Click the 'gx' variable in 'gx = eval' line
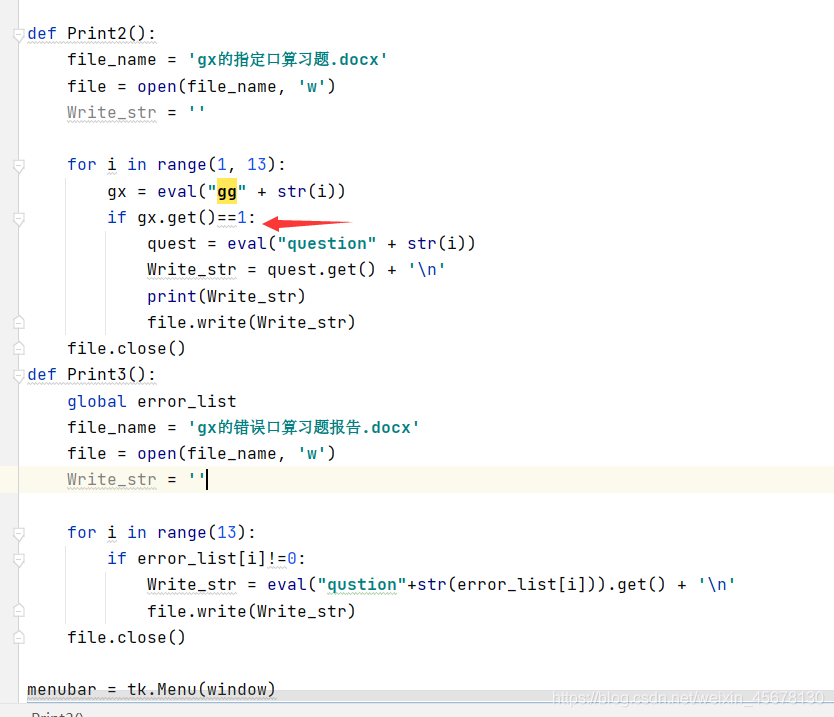The image size is (834, 717). [x=117, y=191]
